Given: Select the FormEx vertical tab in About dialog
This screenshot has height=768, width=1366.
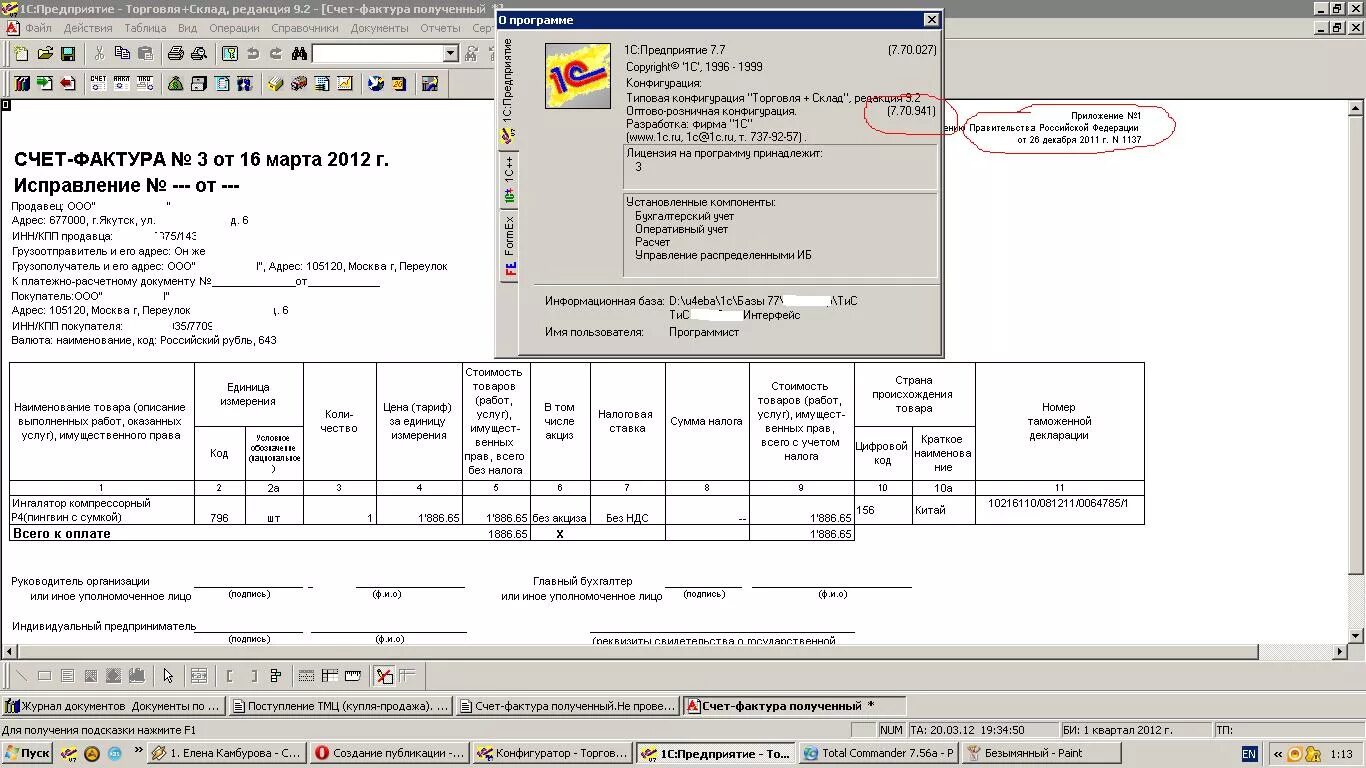Looking at the screenshot, I should pos(509,245).
